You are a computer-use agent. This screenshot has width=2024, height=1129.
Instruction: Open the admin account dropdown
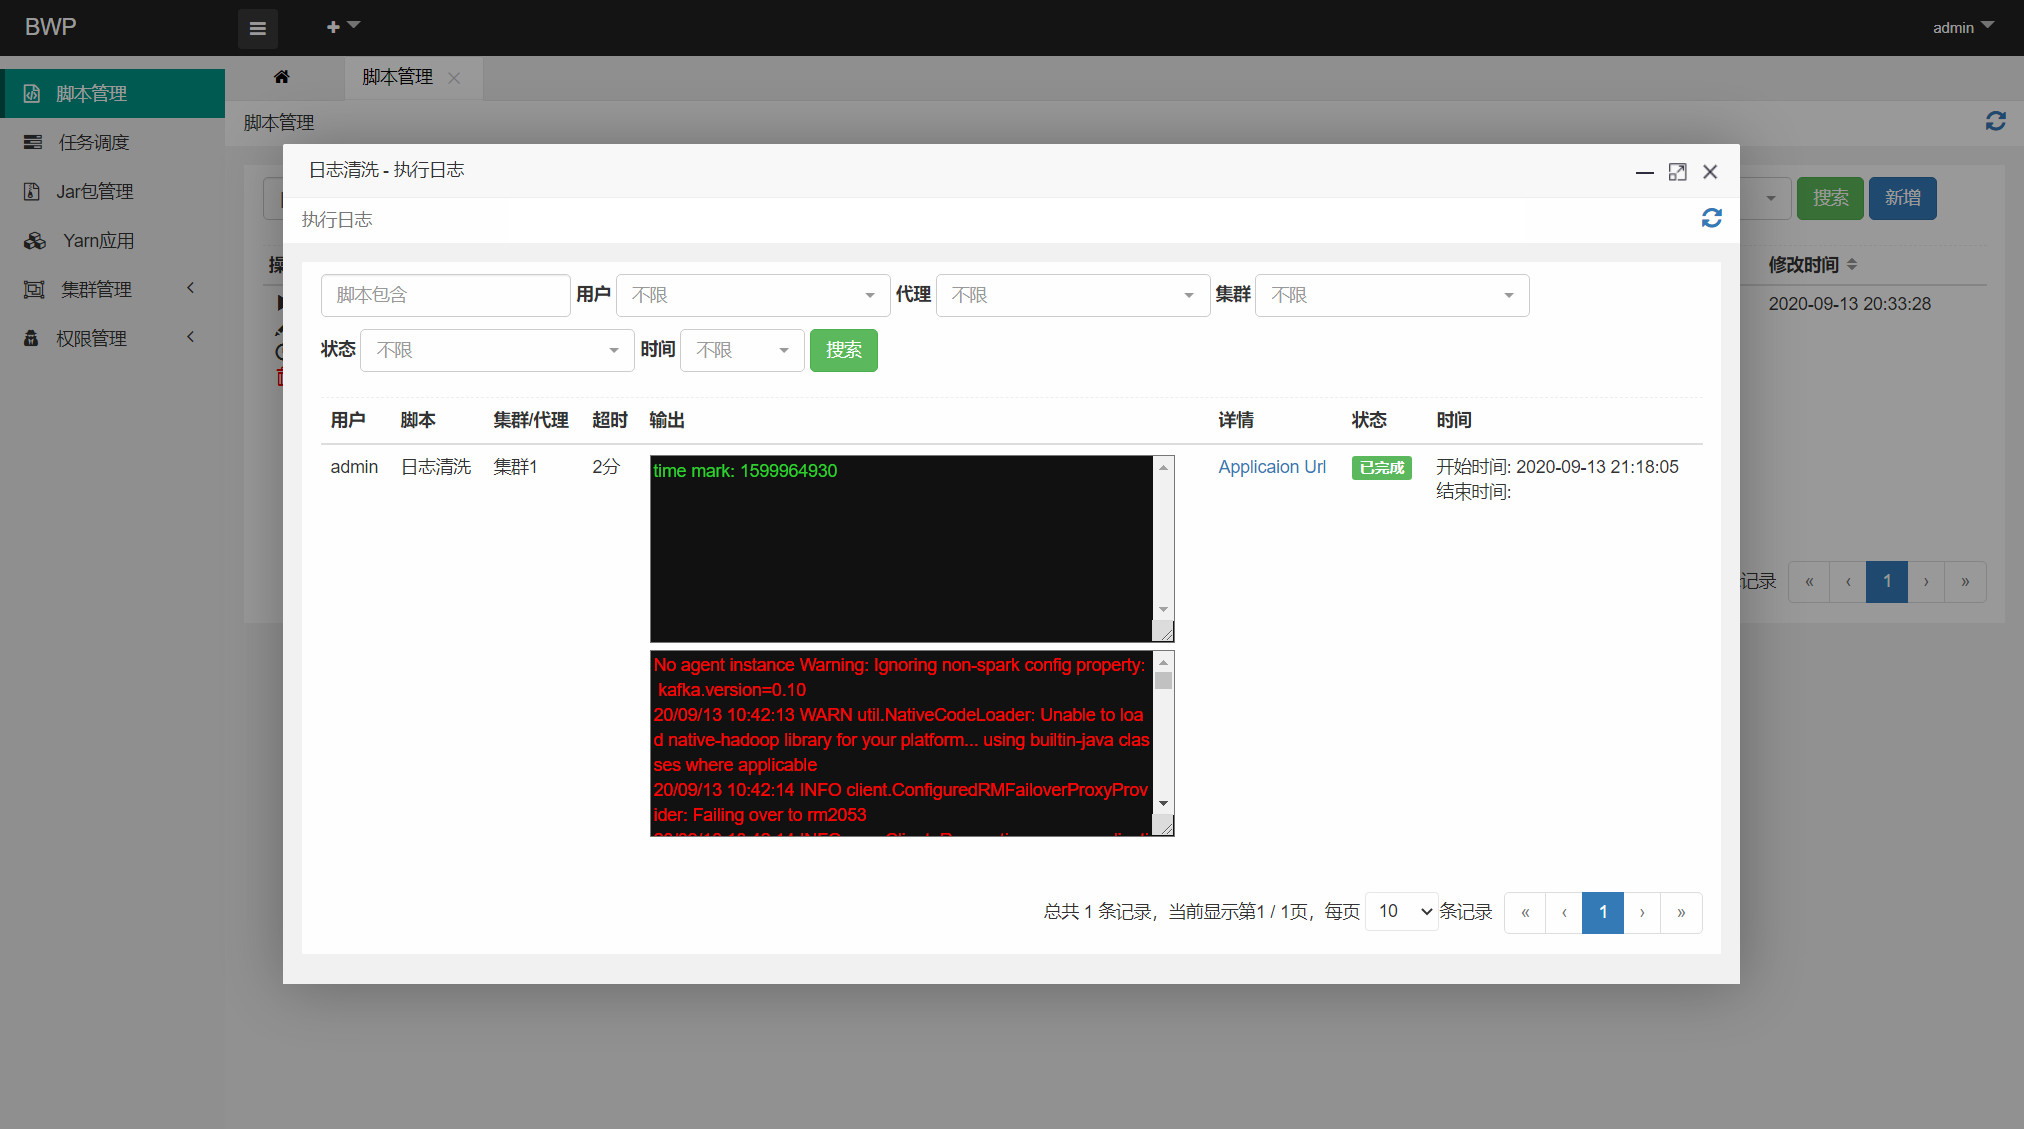pos(1961,27)
